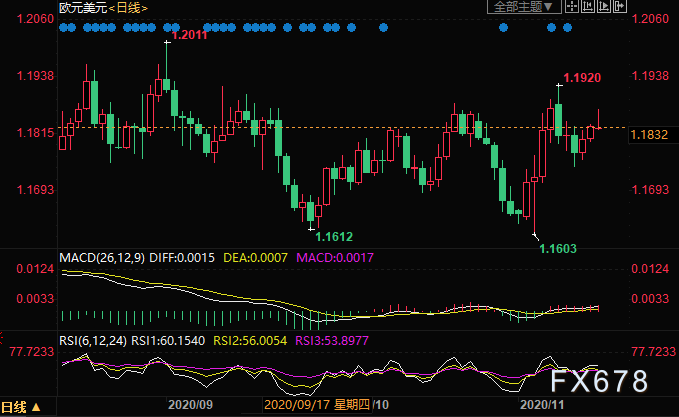Screen dimensions: 679x417
Task: Click the isolated blue dot right of the main dot cluster
Action: [x=383, y=28]
